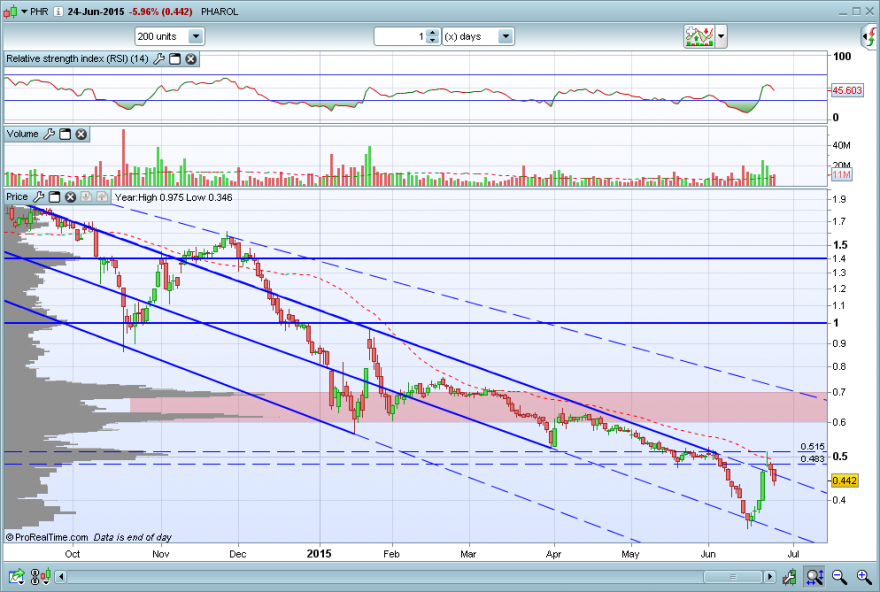Expand the (x) days timeframe dropdown

(x=506, y=36)
